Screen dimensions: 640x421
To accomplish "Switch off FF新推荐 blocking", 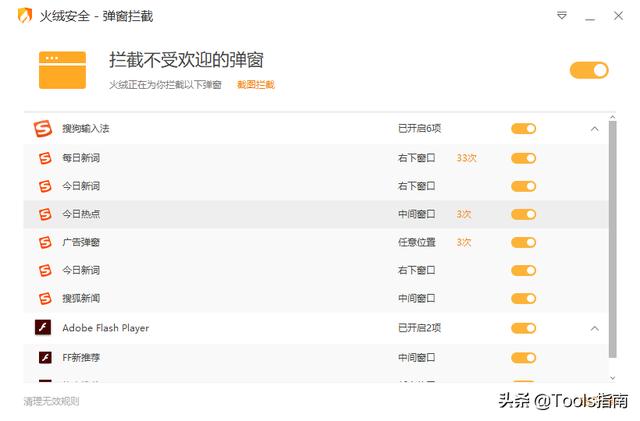I will (524, 358).
